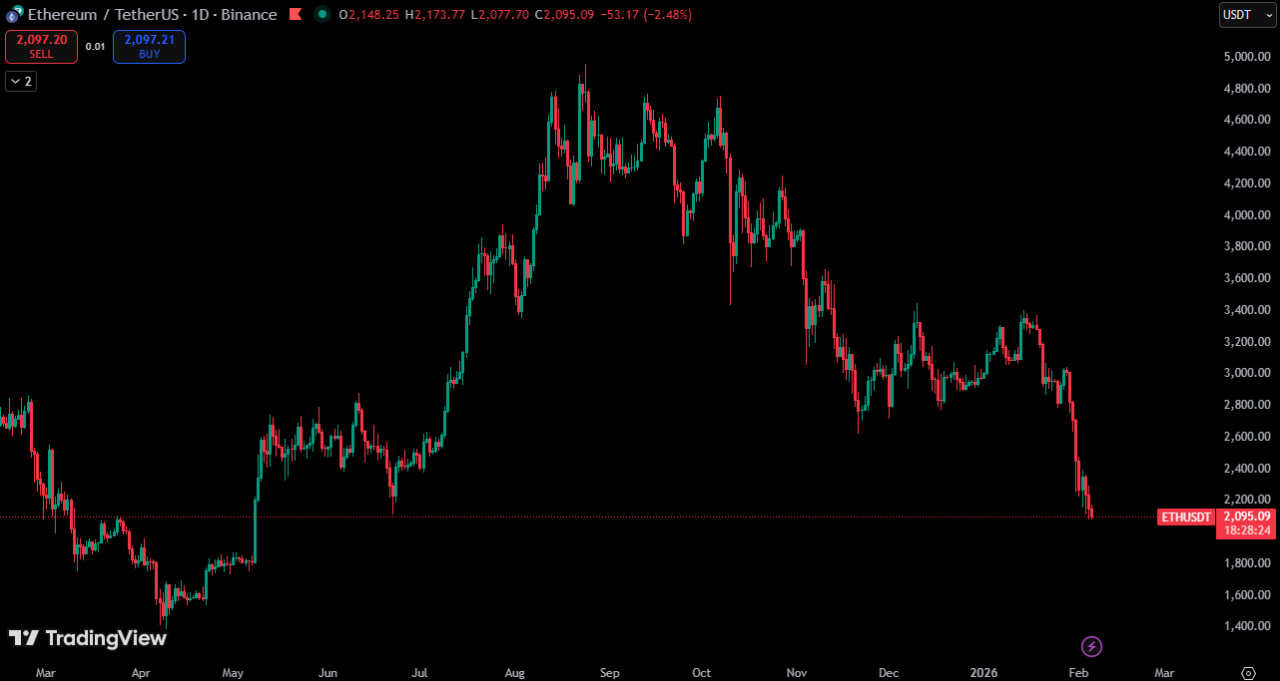Click the green market status dot

point(321,14)
